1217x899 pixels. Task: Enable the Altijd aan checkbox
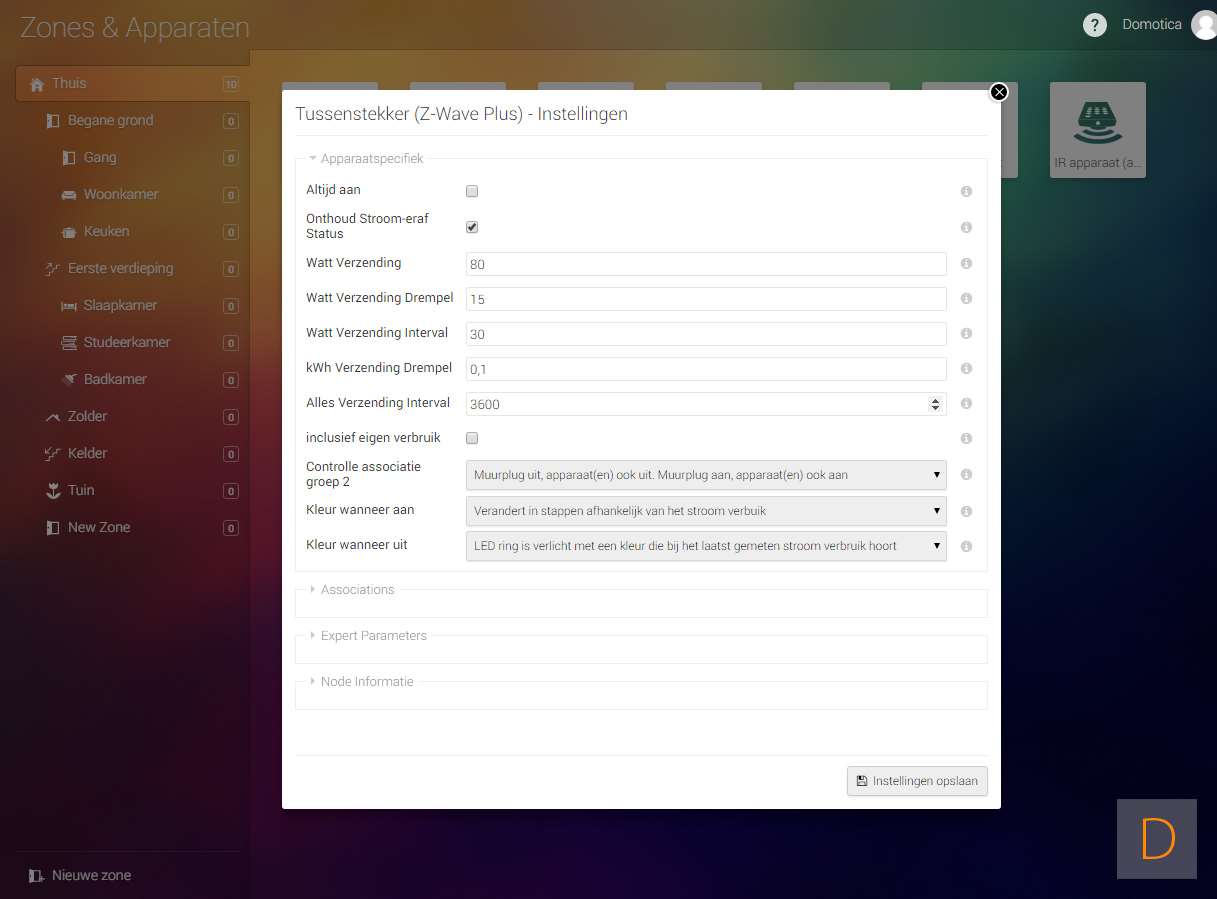(472, 191)
